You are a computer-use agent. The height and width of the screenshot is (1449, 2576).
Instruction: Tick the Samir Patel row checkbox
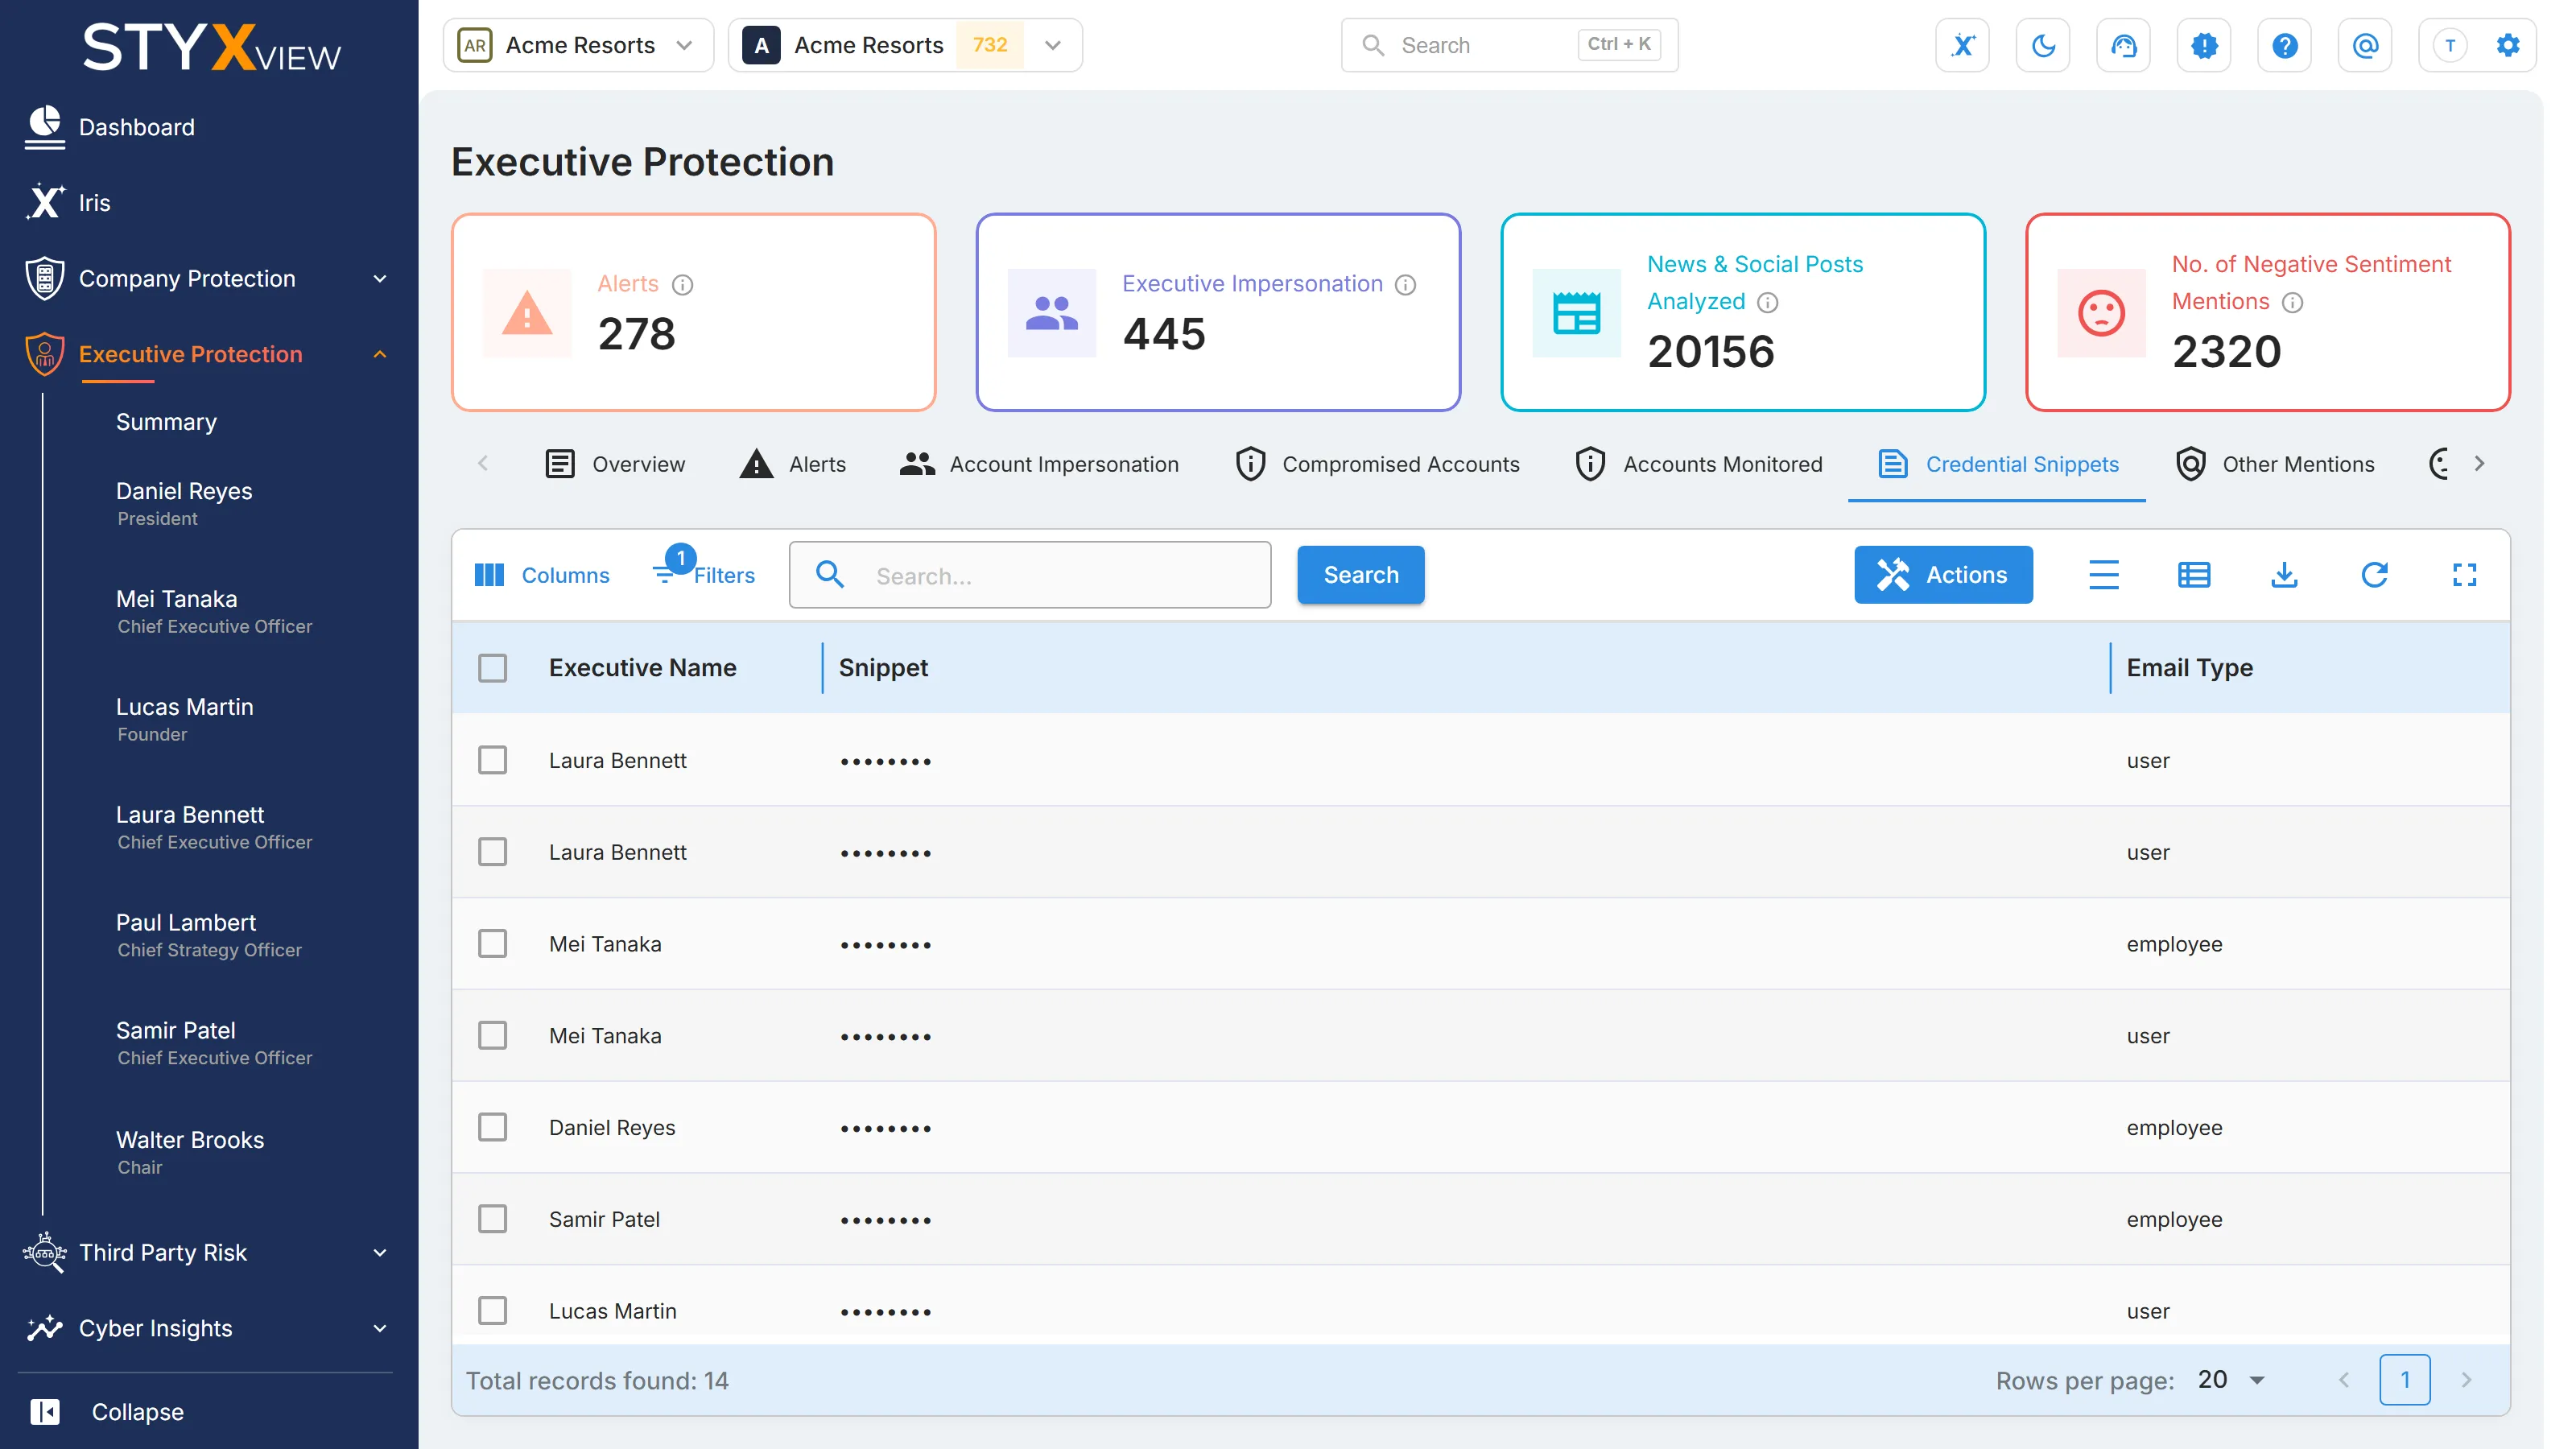[492, 1219]
